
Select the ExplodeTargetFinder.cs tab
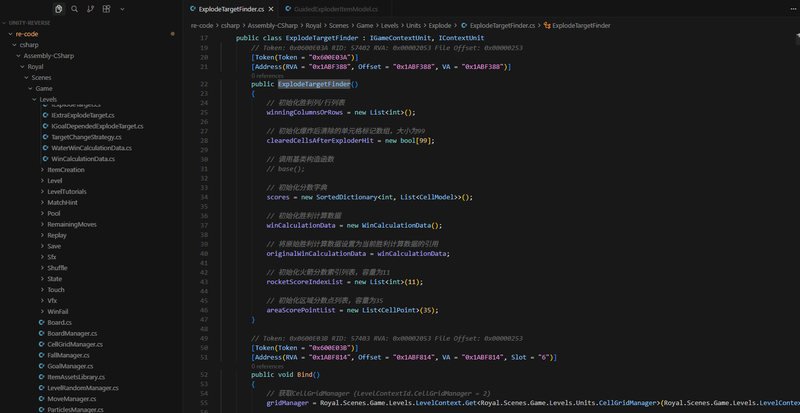pos(230,9)
